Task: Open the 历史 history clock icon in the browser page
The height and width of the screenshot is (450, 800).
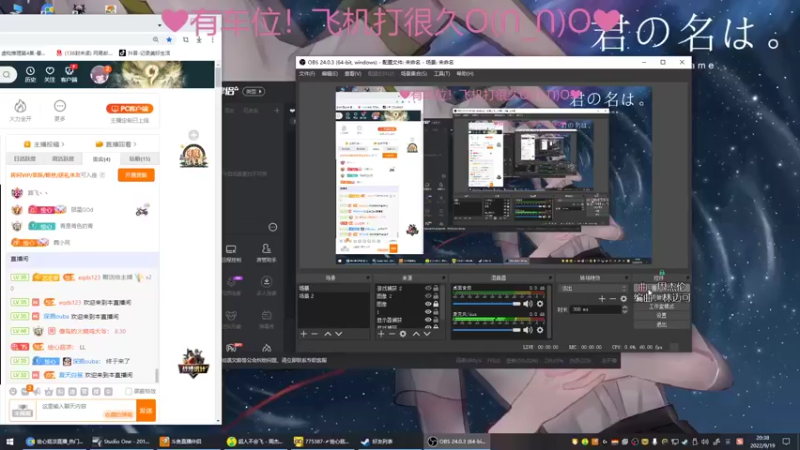Action: point(30,74)
